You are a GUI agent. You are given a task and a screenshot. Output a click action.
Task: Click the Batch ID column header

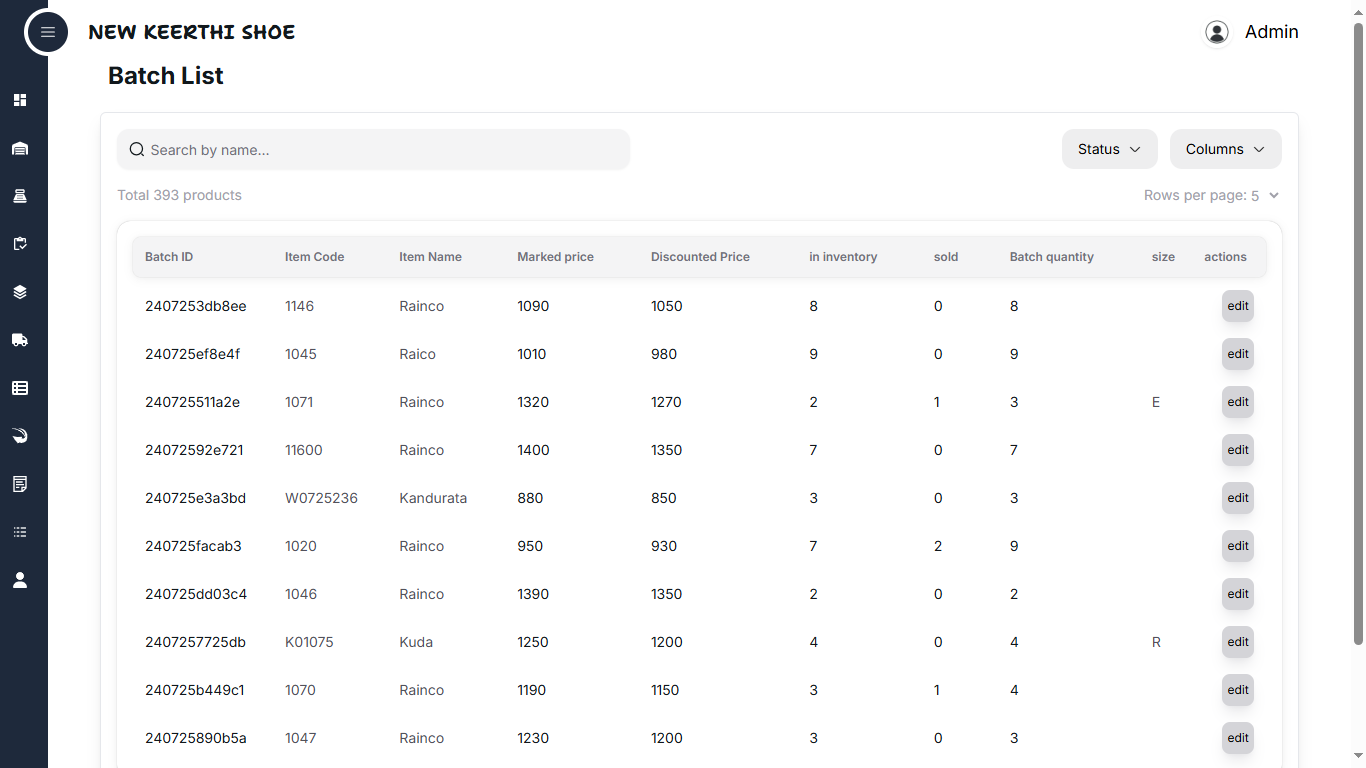point(169,257)
